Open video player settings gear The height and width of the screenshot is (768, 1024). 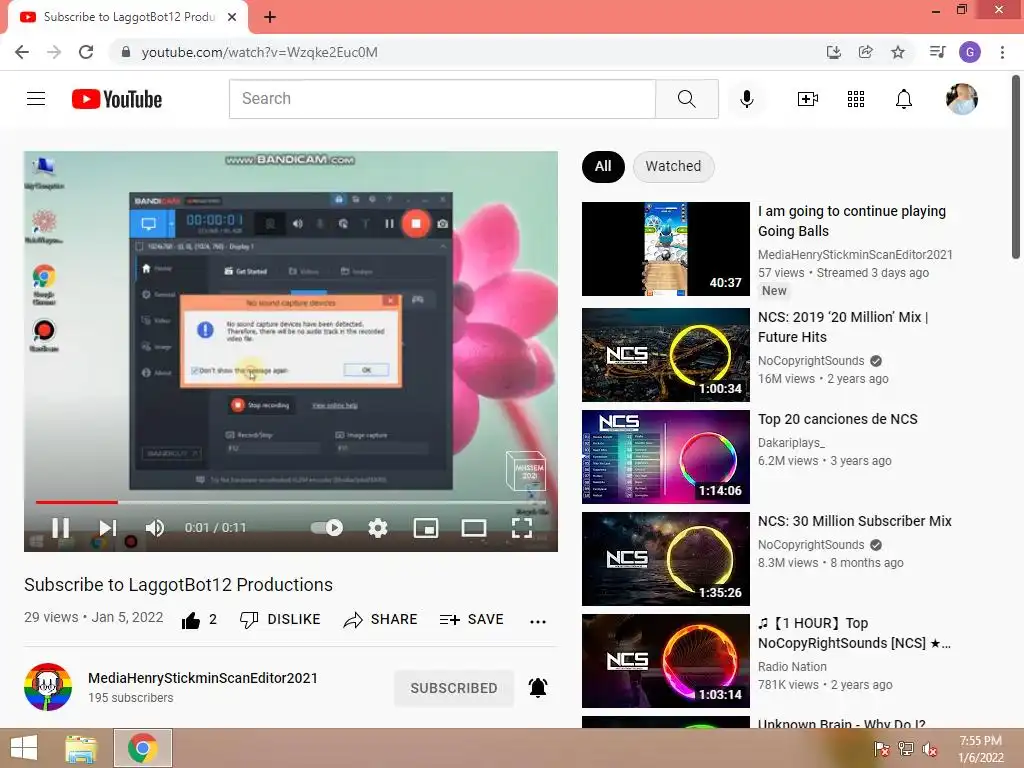pyautogui.click(x=377, y=528)
